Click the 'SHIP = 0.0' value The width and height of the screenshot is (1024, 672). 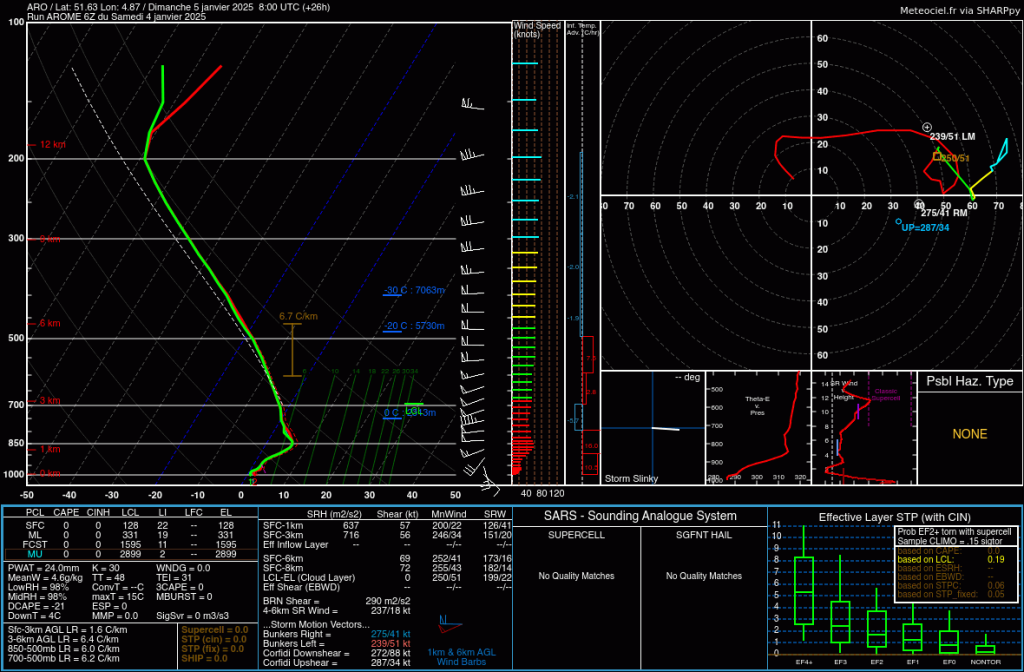pyautogui.click(x=206, y=658)
